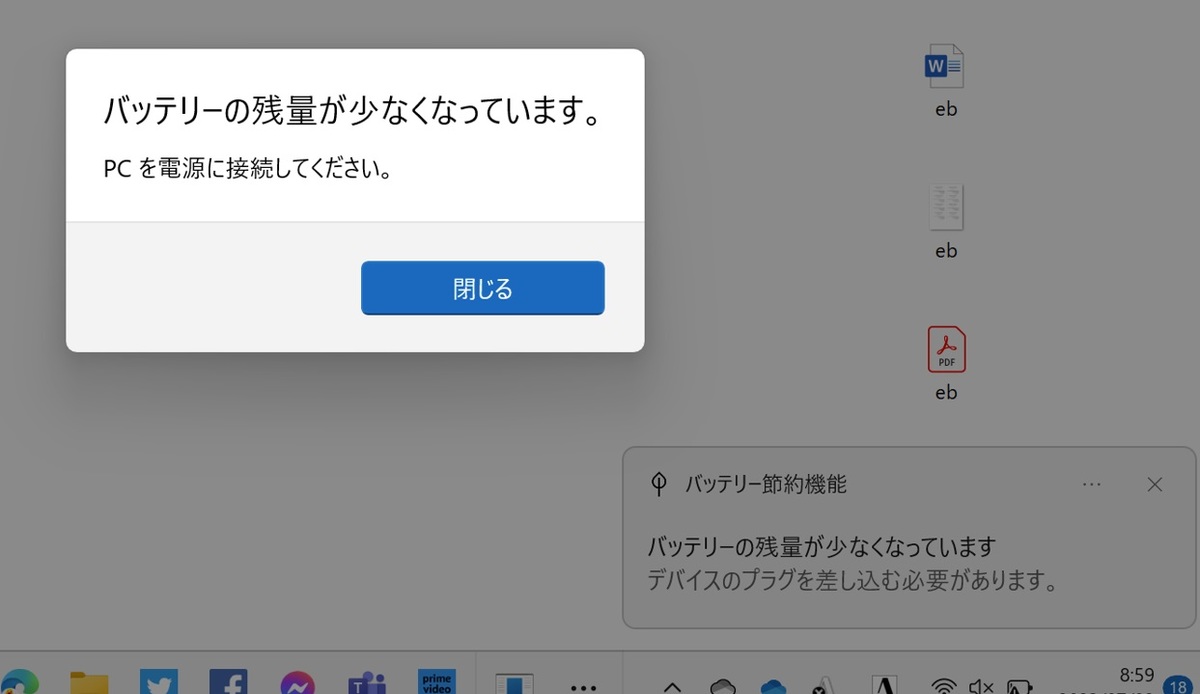Click the grey cloud tray icon
The height and width of the screenshot is (694, 1200).
722,687
